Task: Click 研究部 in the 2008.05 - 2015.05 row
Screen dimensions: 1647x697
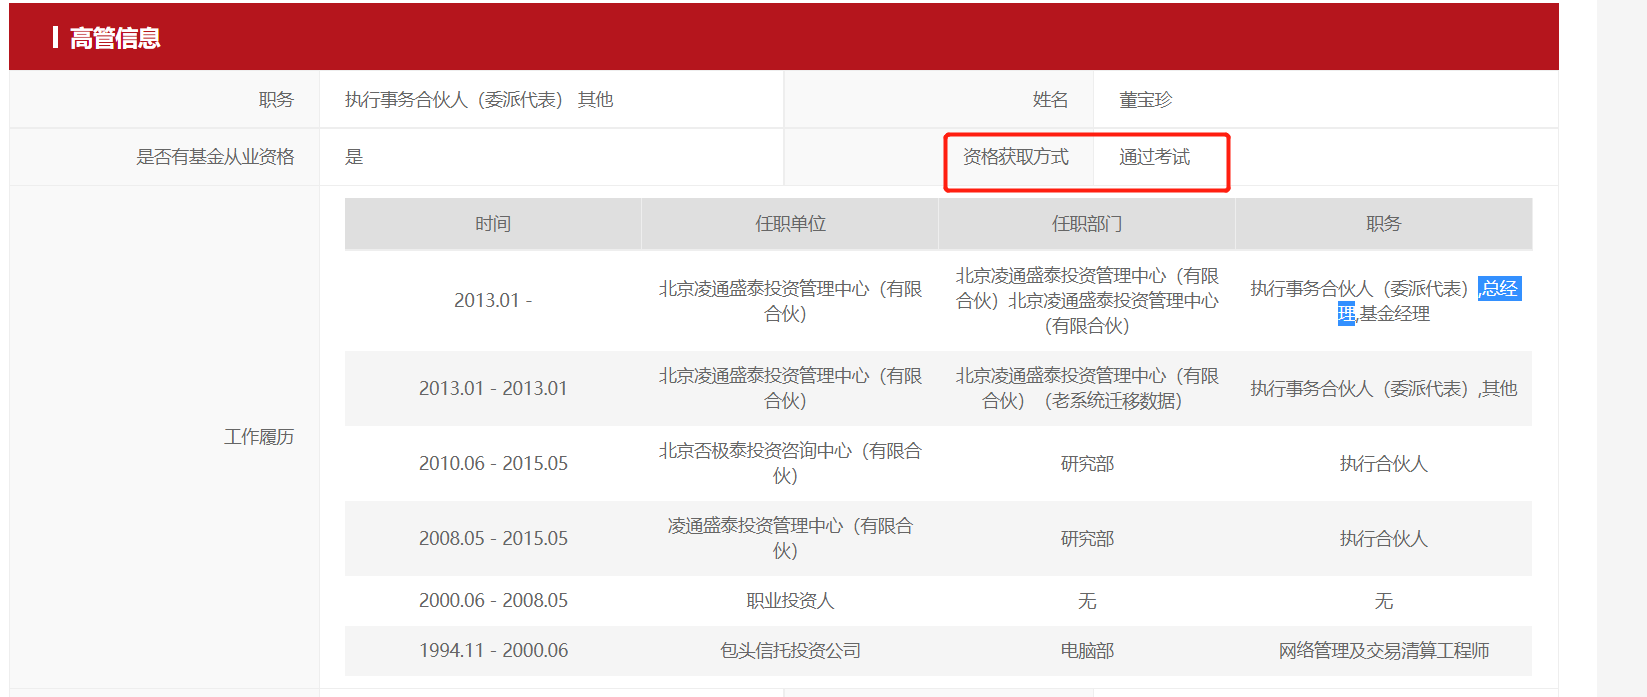Action: pyautogui.click(x=1087, y=538)
